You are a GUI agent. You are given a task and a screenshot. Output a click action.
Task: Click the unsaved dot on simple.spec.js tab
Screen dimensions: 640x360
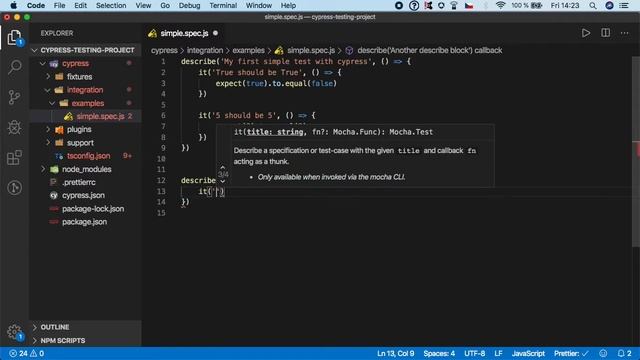click(x=216, y=33)
